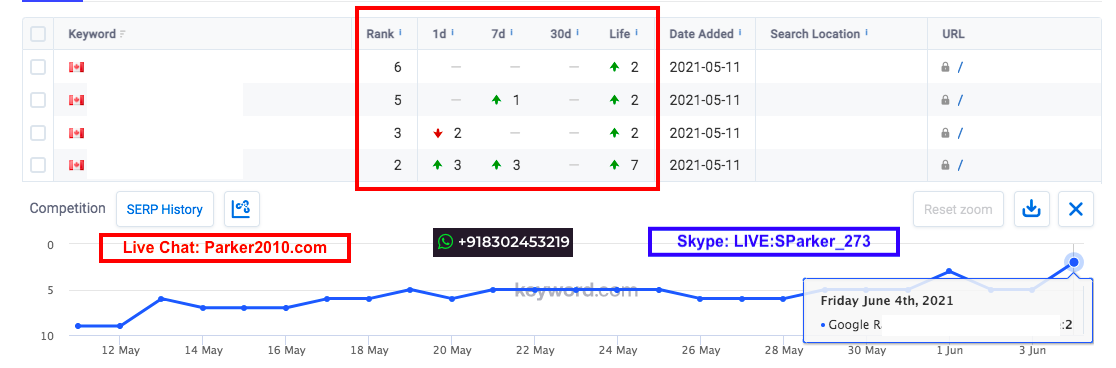This screenshot has width=1116, height=368.
Task: Click the rank value 6 cell
Action: [x=398, y=68]
